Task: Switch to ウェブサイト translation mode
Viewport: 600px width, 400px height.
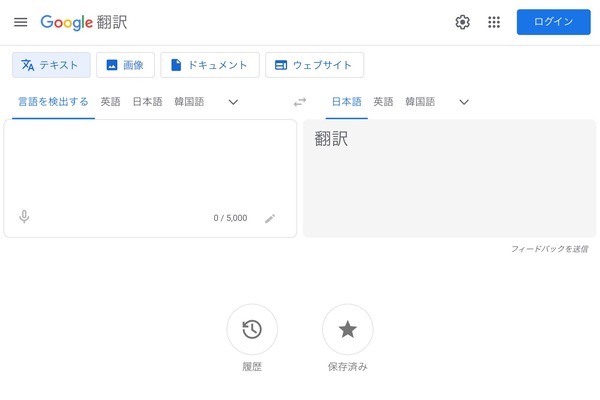Action: point(315,65)
